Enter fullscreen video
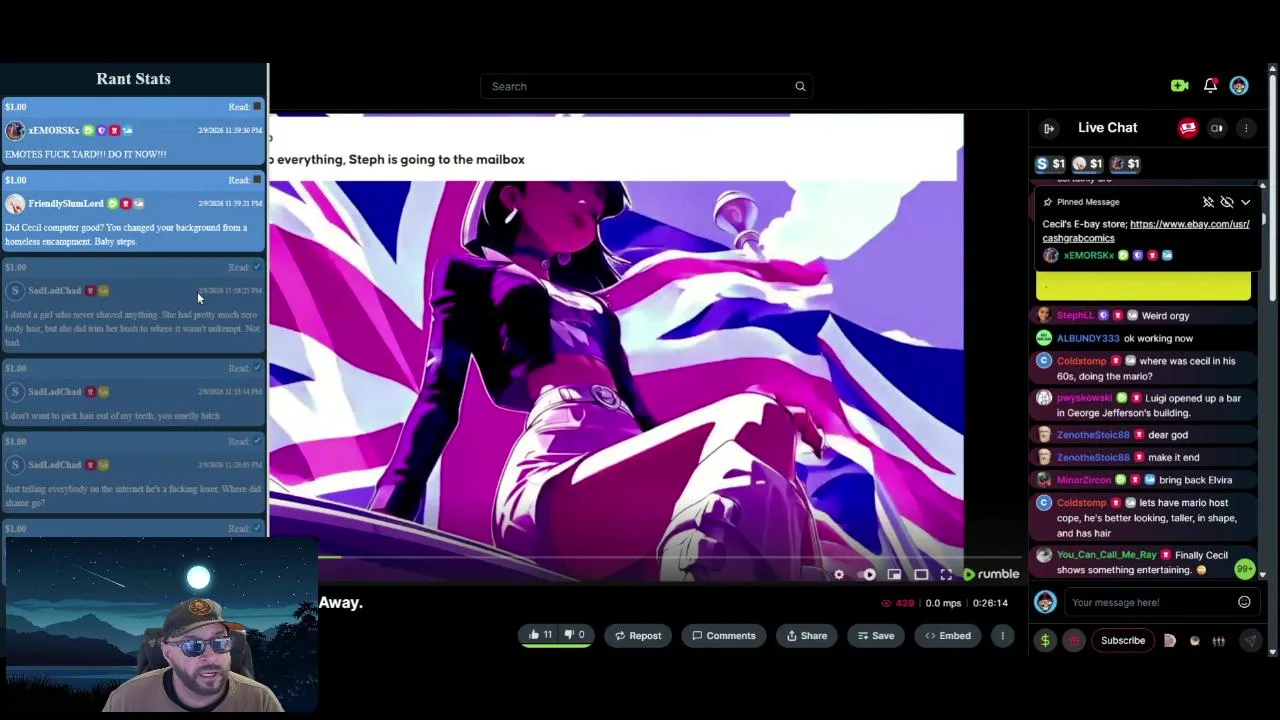The height and width of the screenshot is (720, 1280). pos(946,575)
